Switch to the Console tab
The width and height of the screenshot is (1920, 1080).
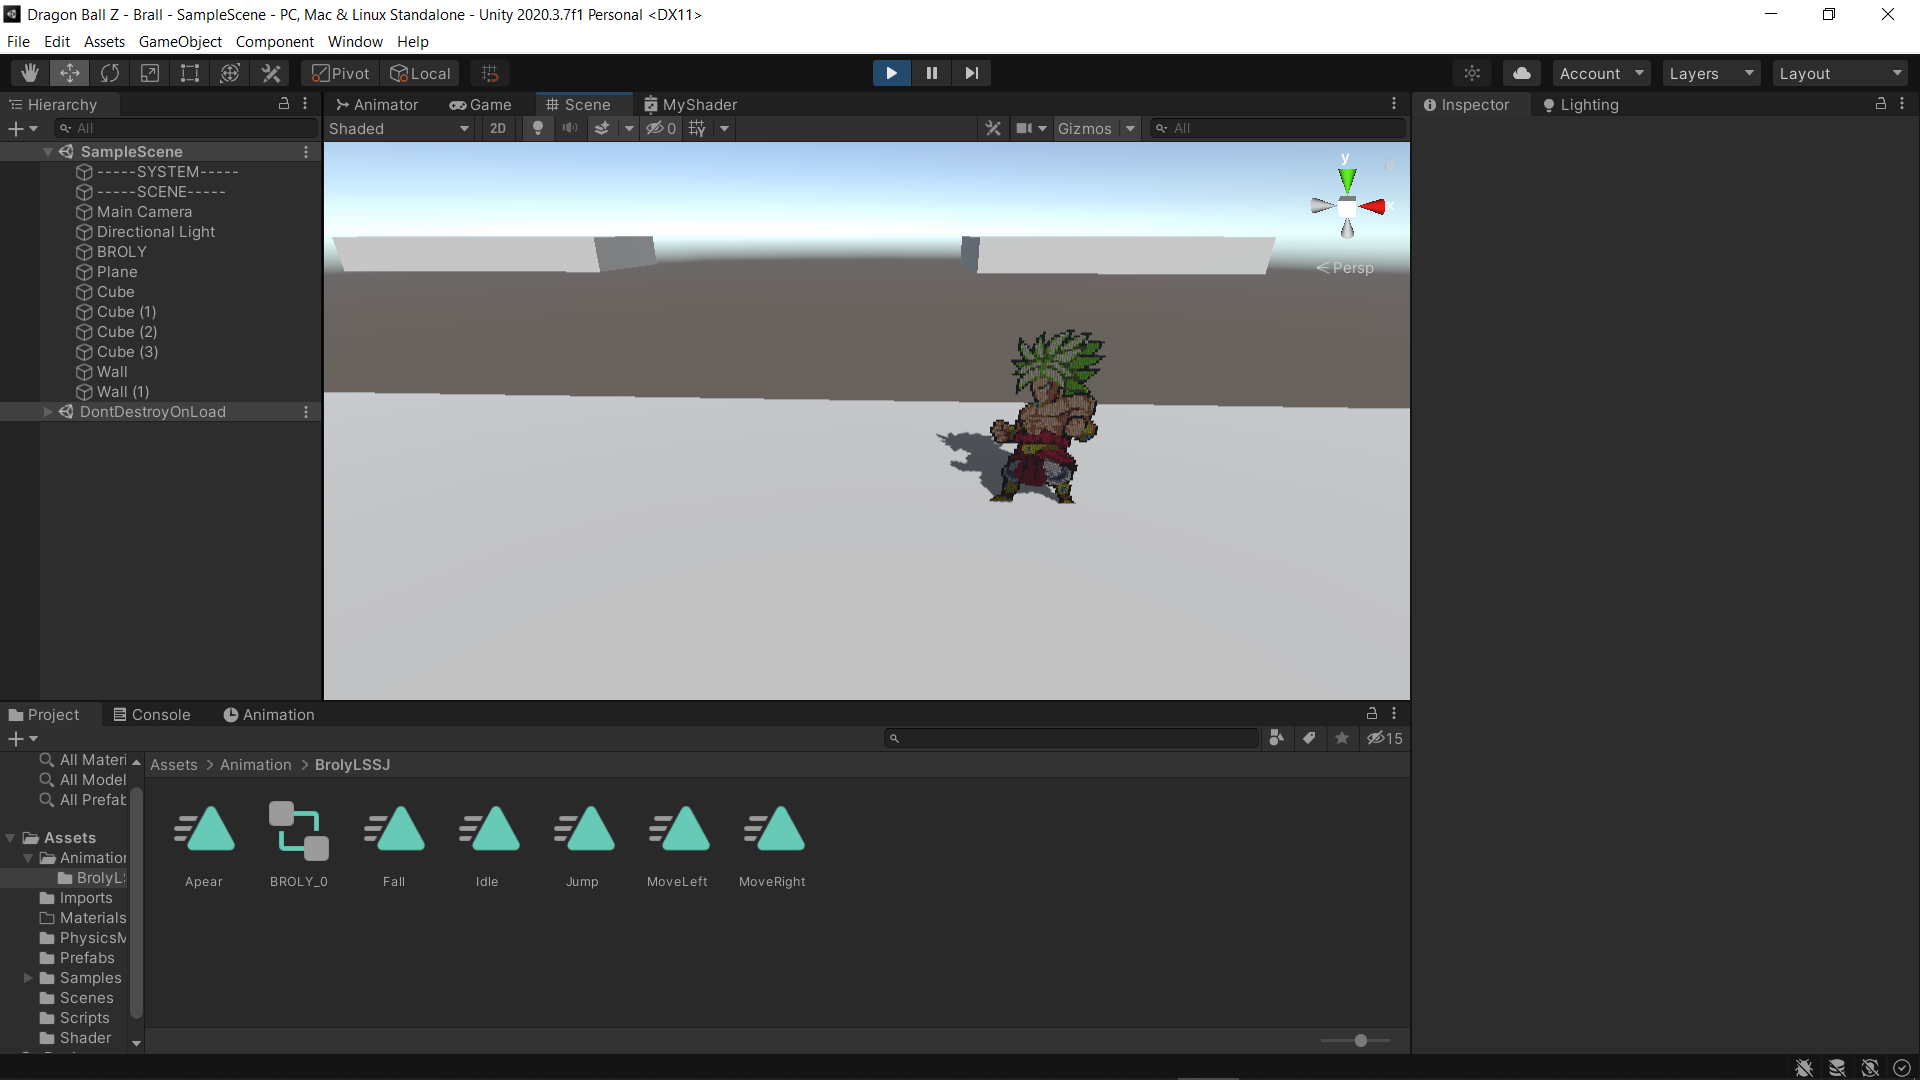(151, 714)
